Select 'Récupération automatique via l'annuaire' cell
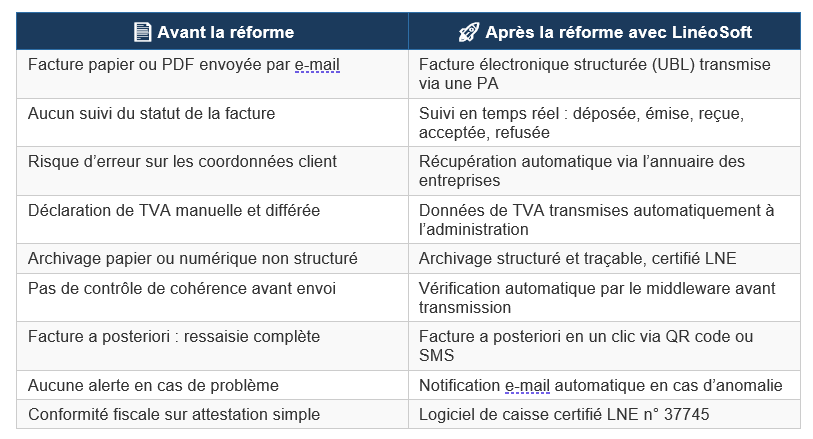Viewport: 813px width, 439px height. [582, 171]
